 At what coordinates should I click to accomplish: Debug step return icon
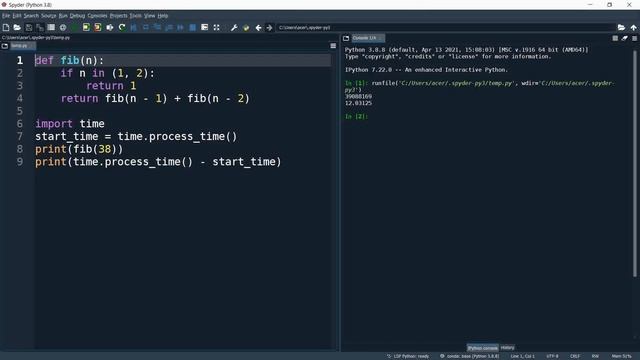pyautogui.click(x=169, y=27)
